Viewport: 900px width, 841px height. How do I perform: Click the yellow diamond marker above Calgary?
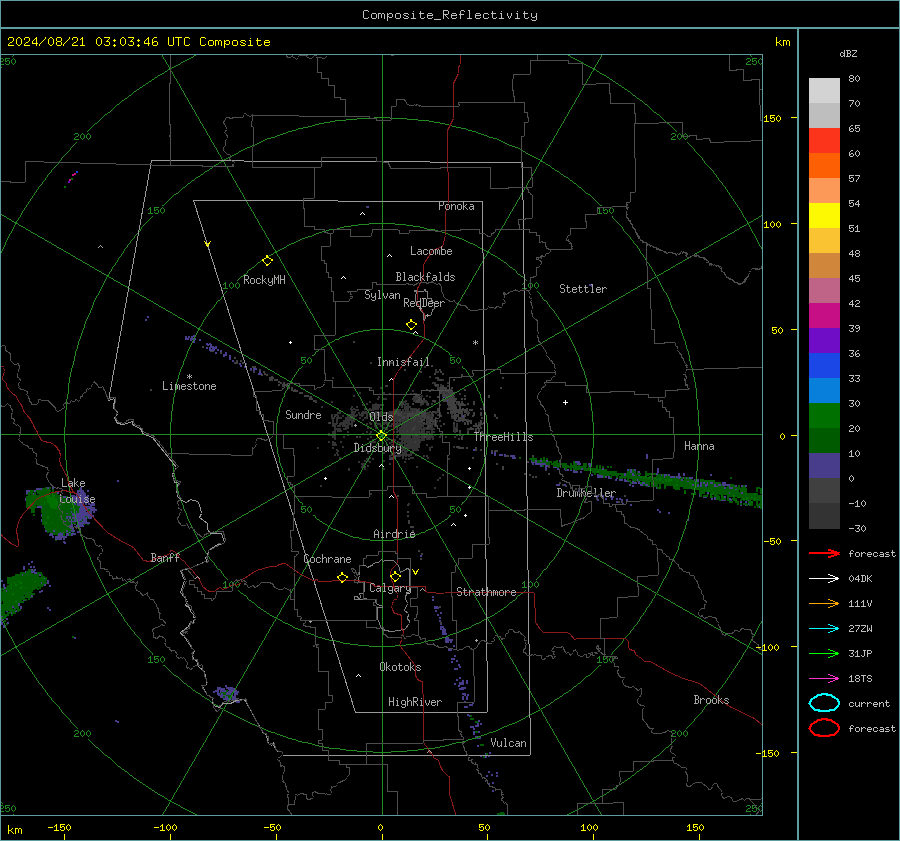395,576
